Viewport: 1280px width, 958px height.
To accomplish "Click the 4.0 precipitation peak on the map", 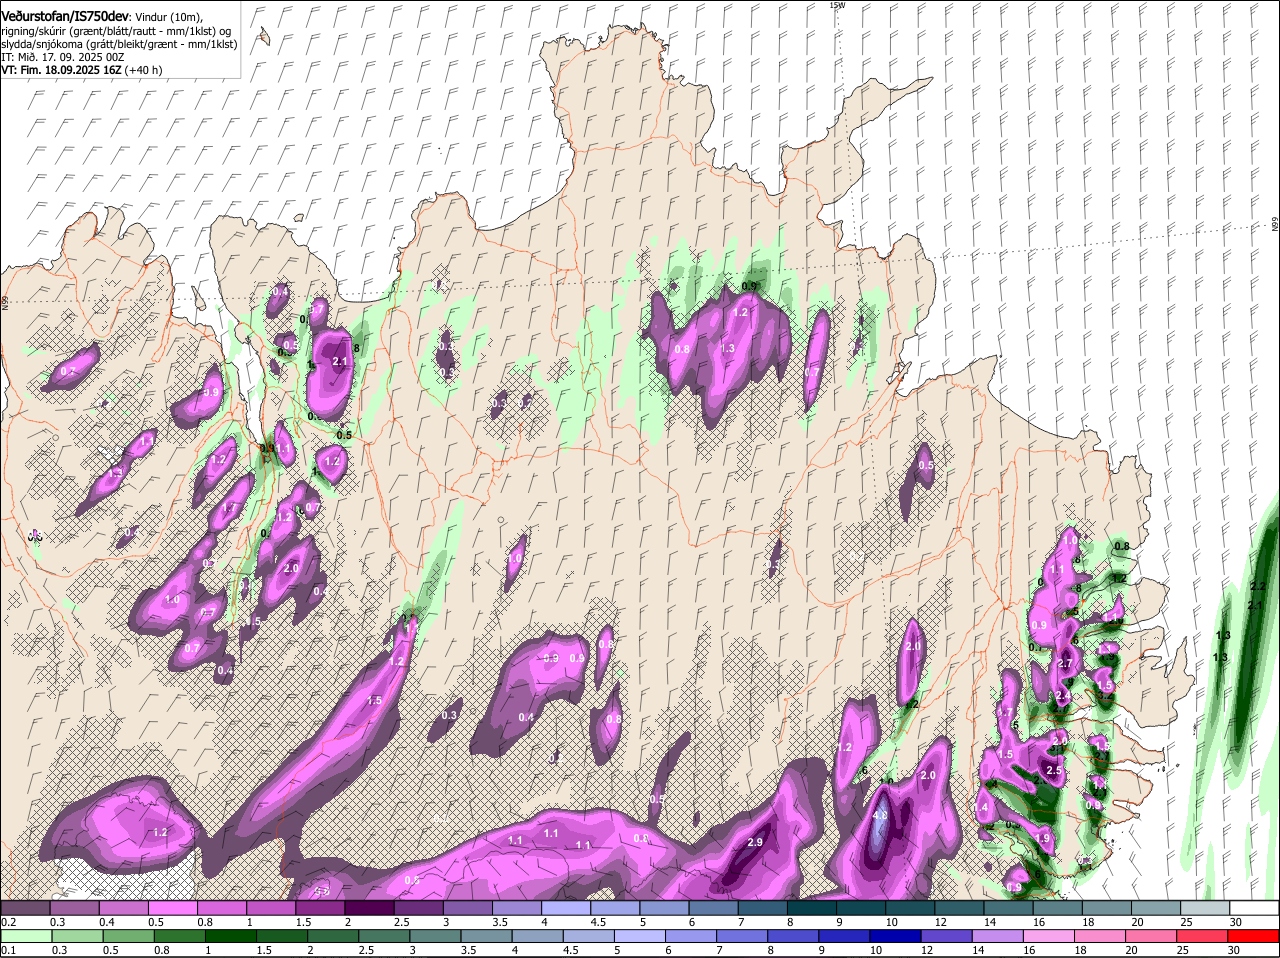I will tap(880, 815).
